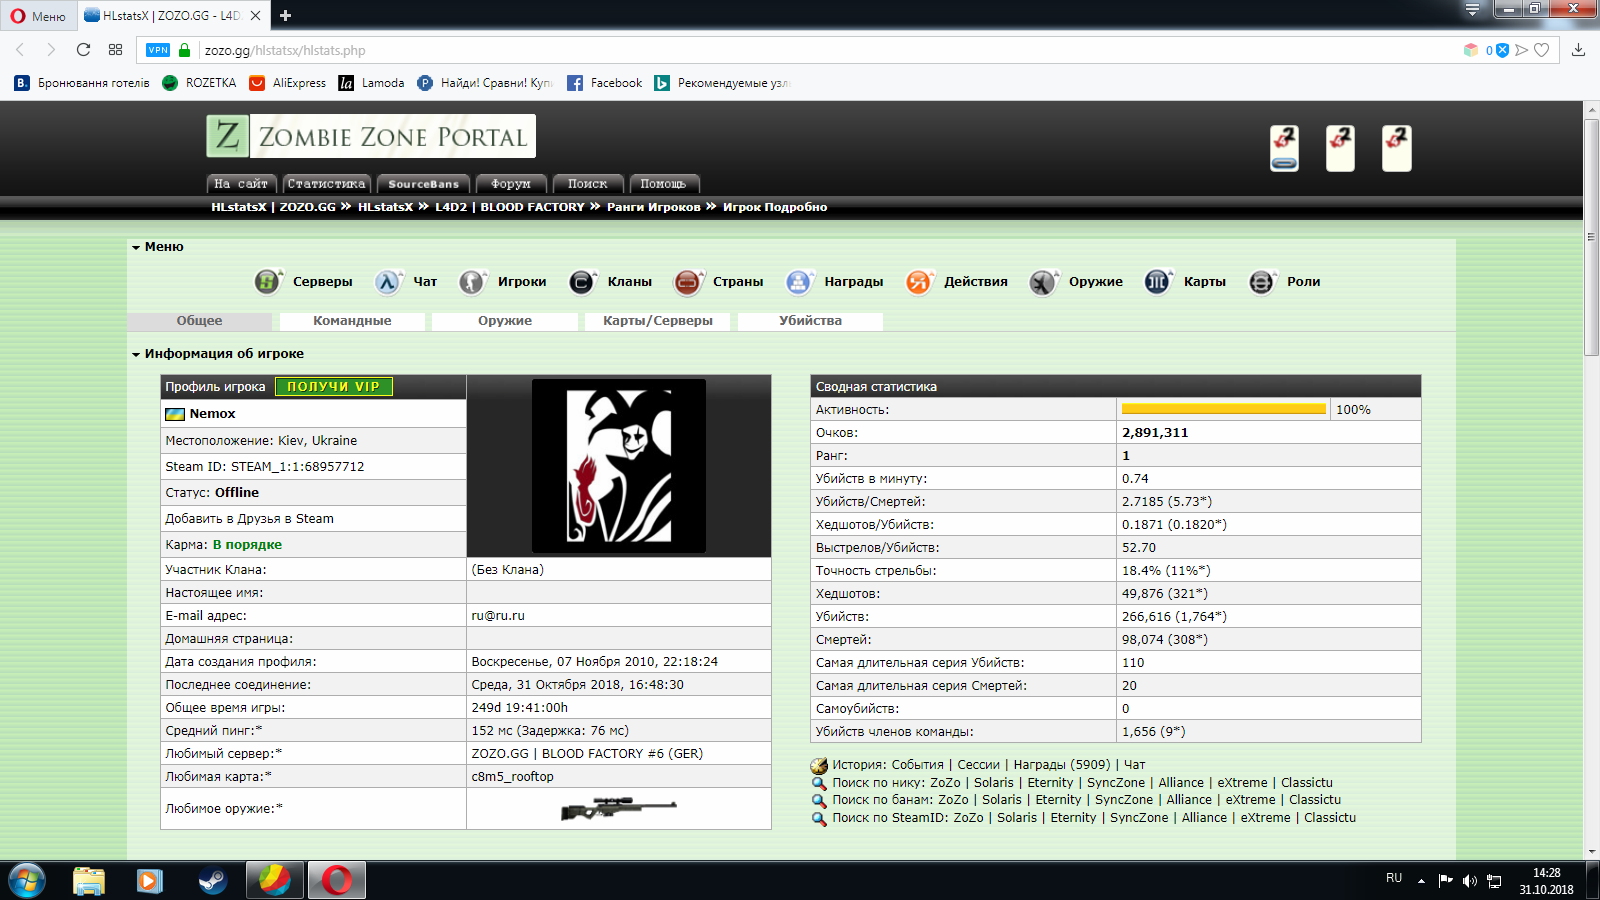Open the Оружие menu icon
The height and width of the screenshot is (900, 1600).
tap(1043, 282)
